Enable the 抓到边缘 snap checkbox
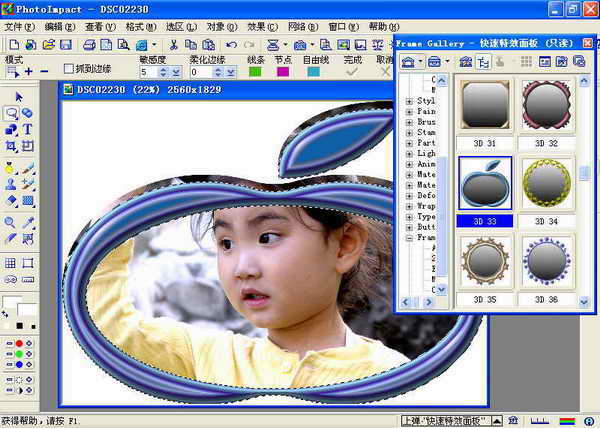This screenshot has height=428, width=600. [x=69, y=70]
